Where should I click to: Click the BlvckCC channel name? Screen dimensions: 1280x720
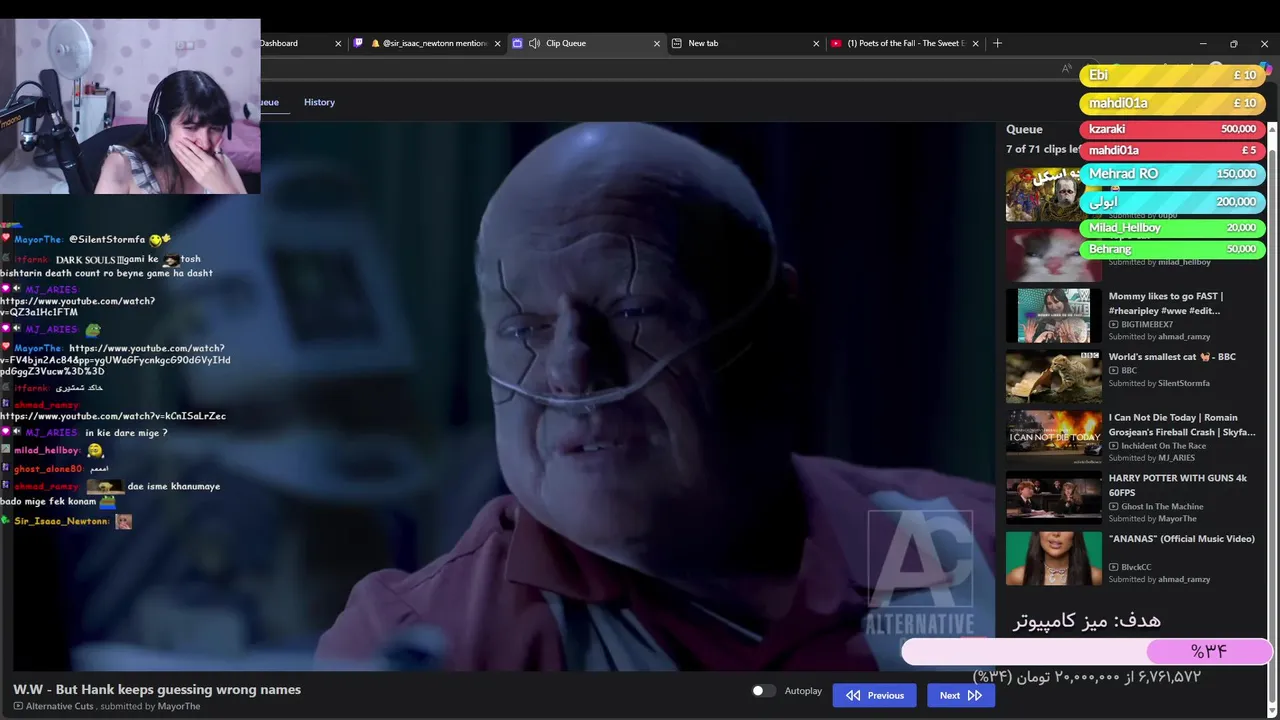[x=1136, y=567]
